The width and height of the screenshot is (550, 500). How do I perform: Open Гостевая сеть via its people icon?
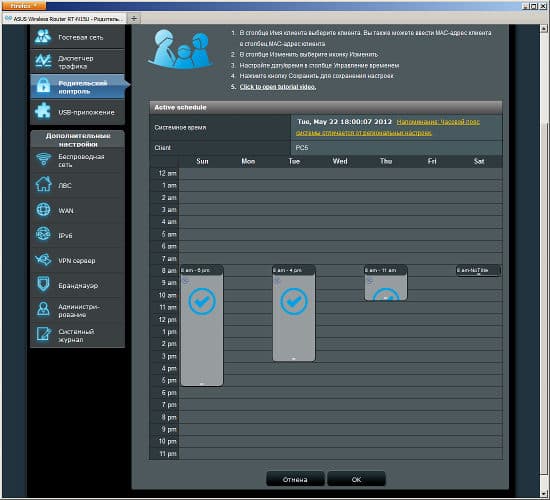[x=43, y=37]
